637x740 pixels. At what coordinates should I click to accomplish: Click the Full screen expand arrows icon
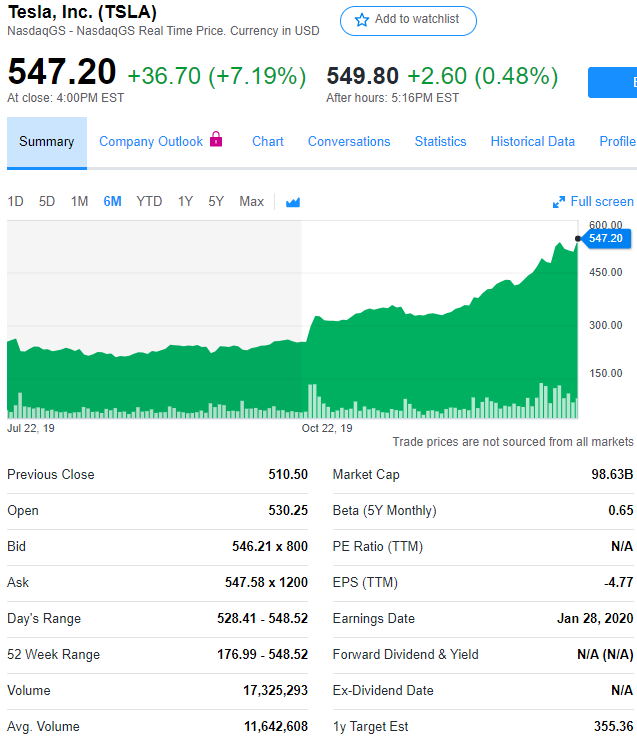click(559, 202)
